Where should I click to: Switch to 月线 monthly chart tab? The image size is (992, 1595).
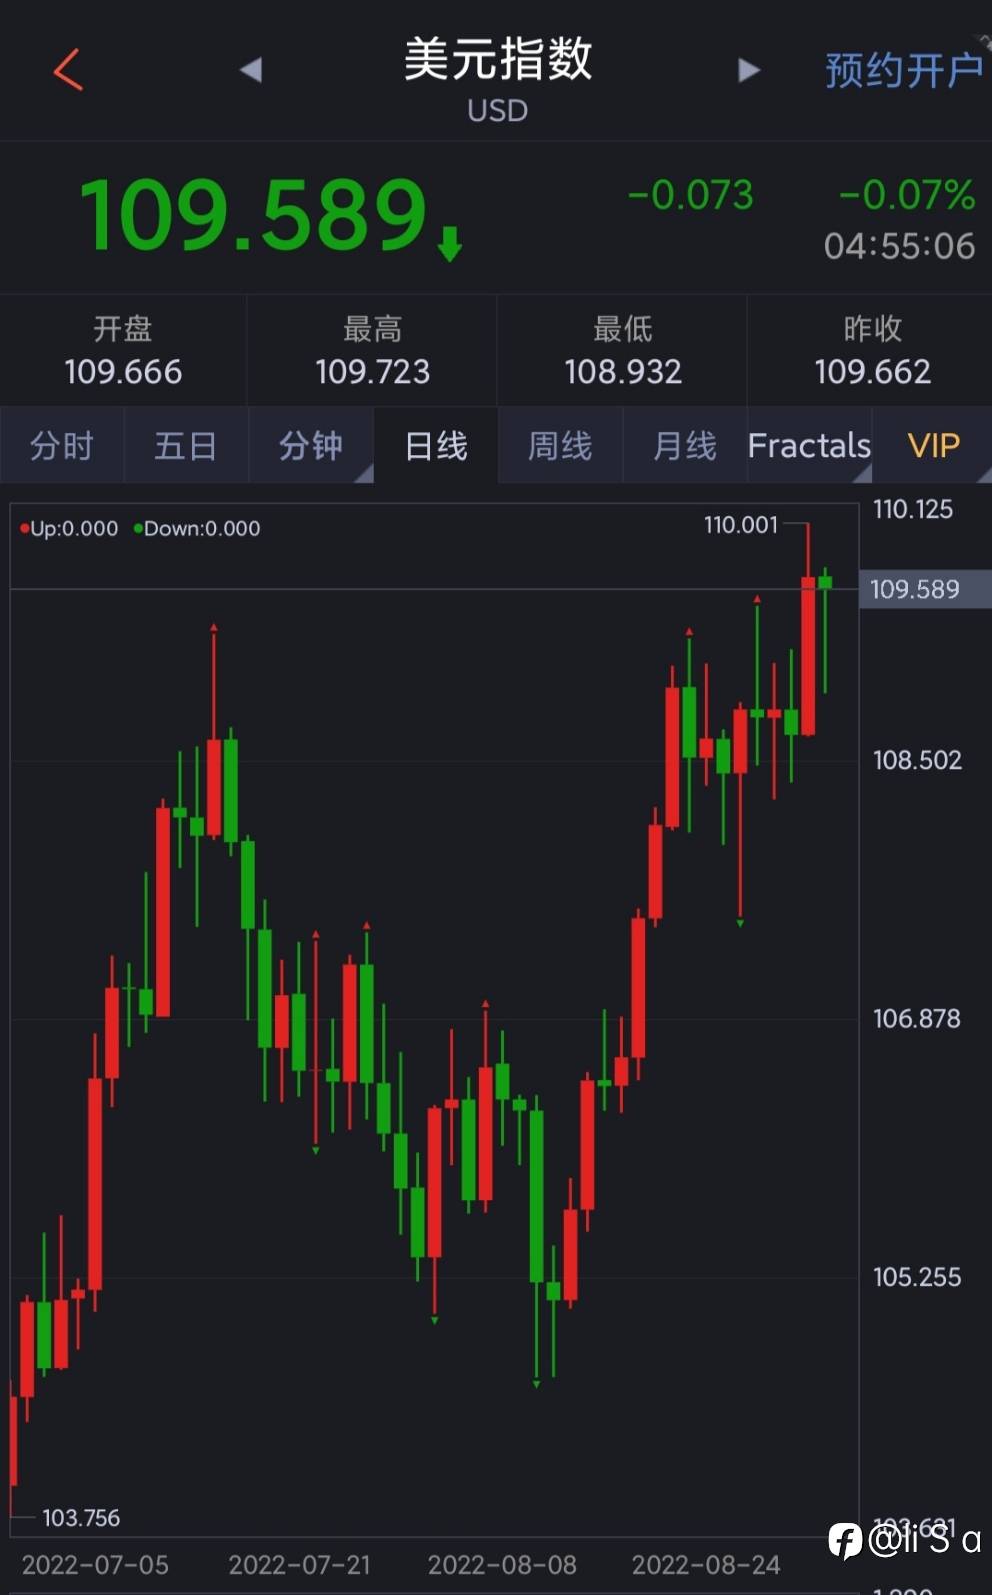point(684,446)
